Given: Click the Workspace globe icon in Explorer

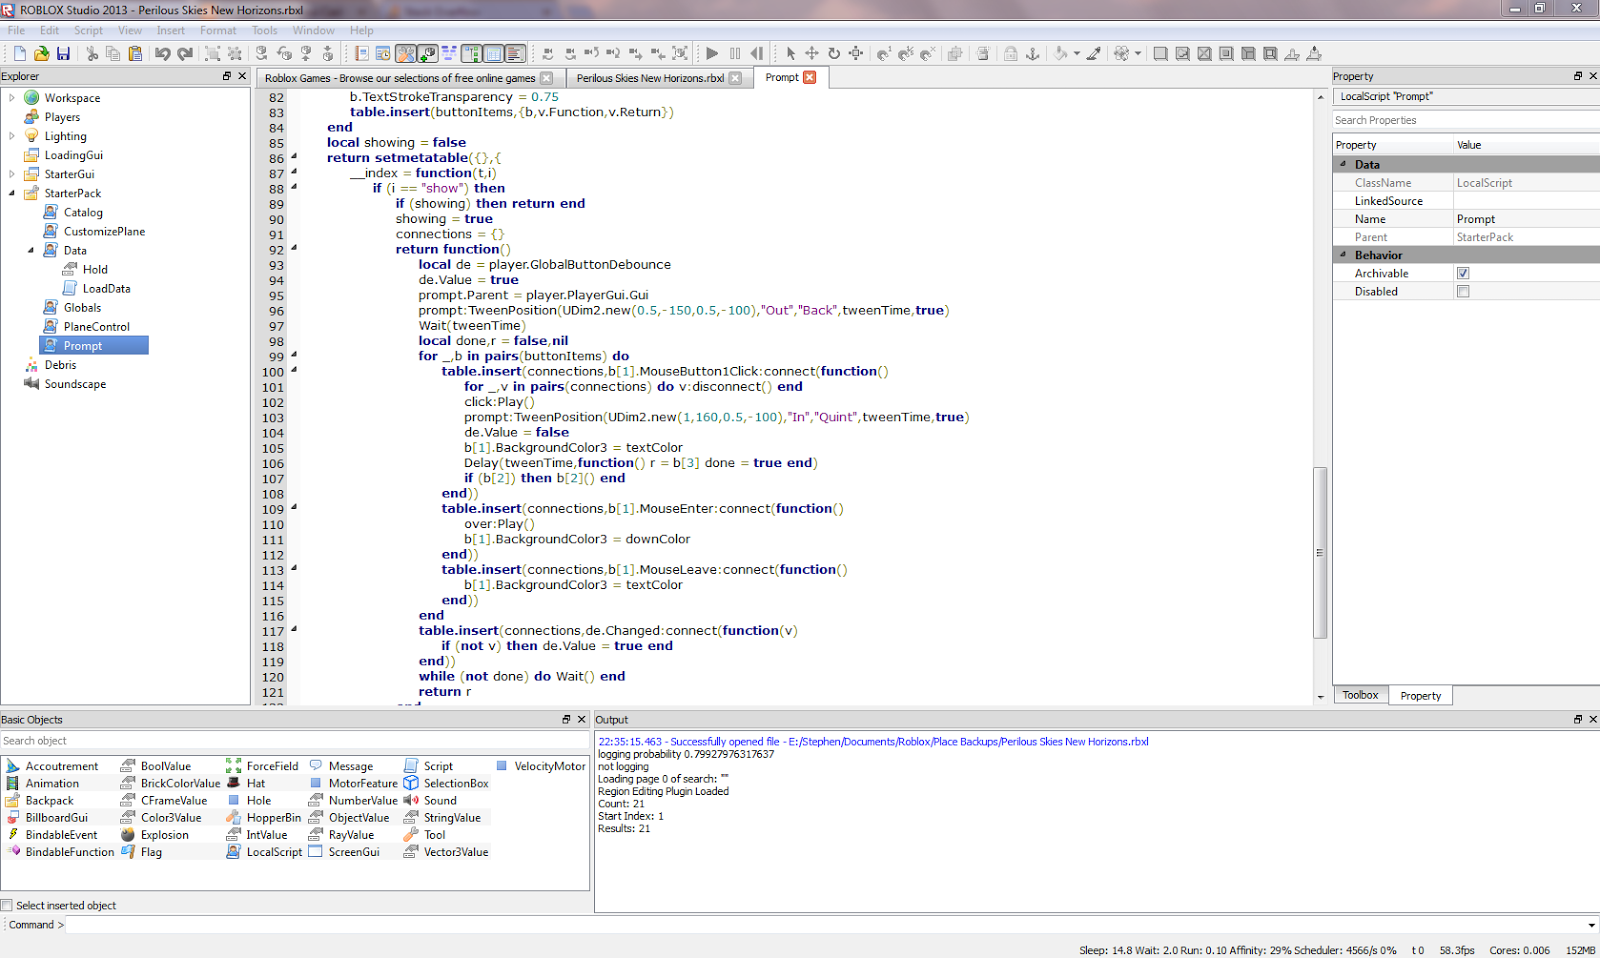Looking at the screenshot, I should tap(32, 98).
